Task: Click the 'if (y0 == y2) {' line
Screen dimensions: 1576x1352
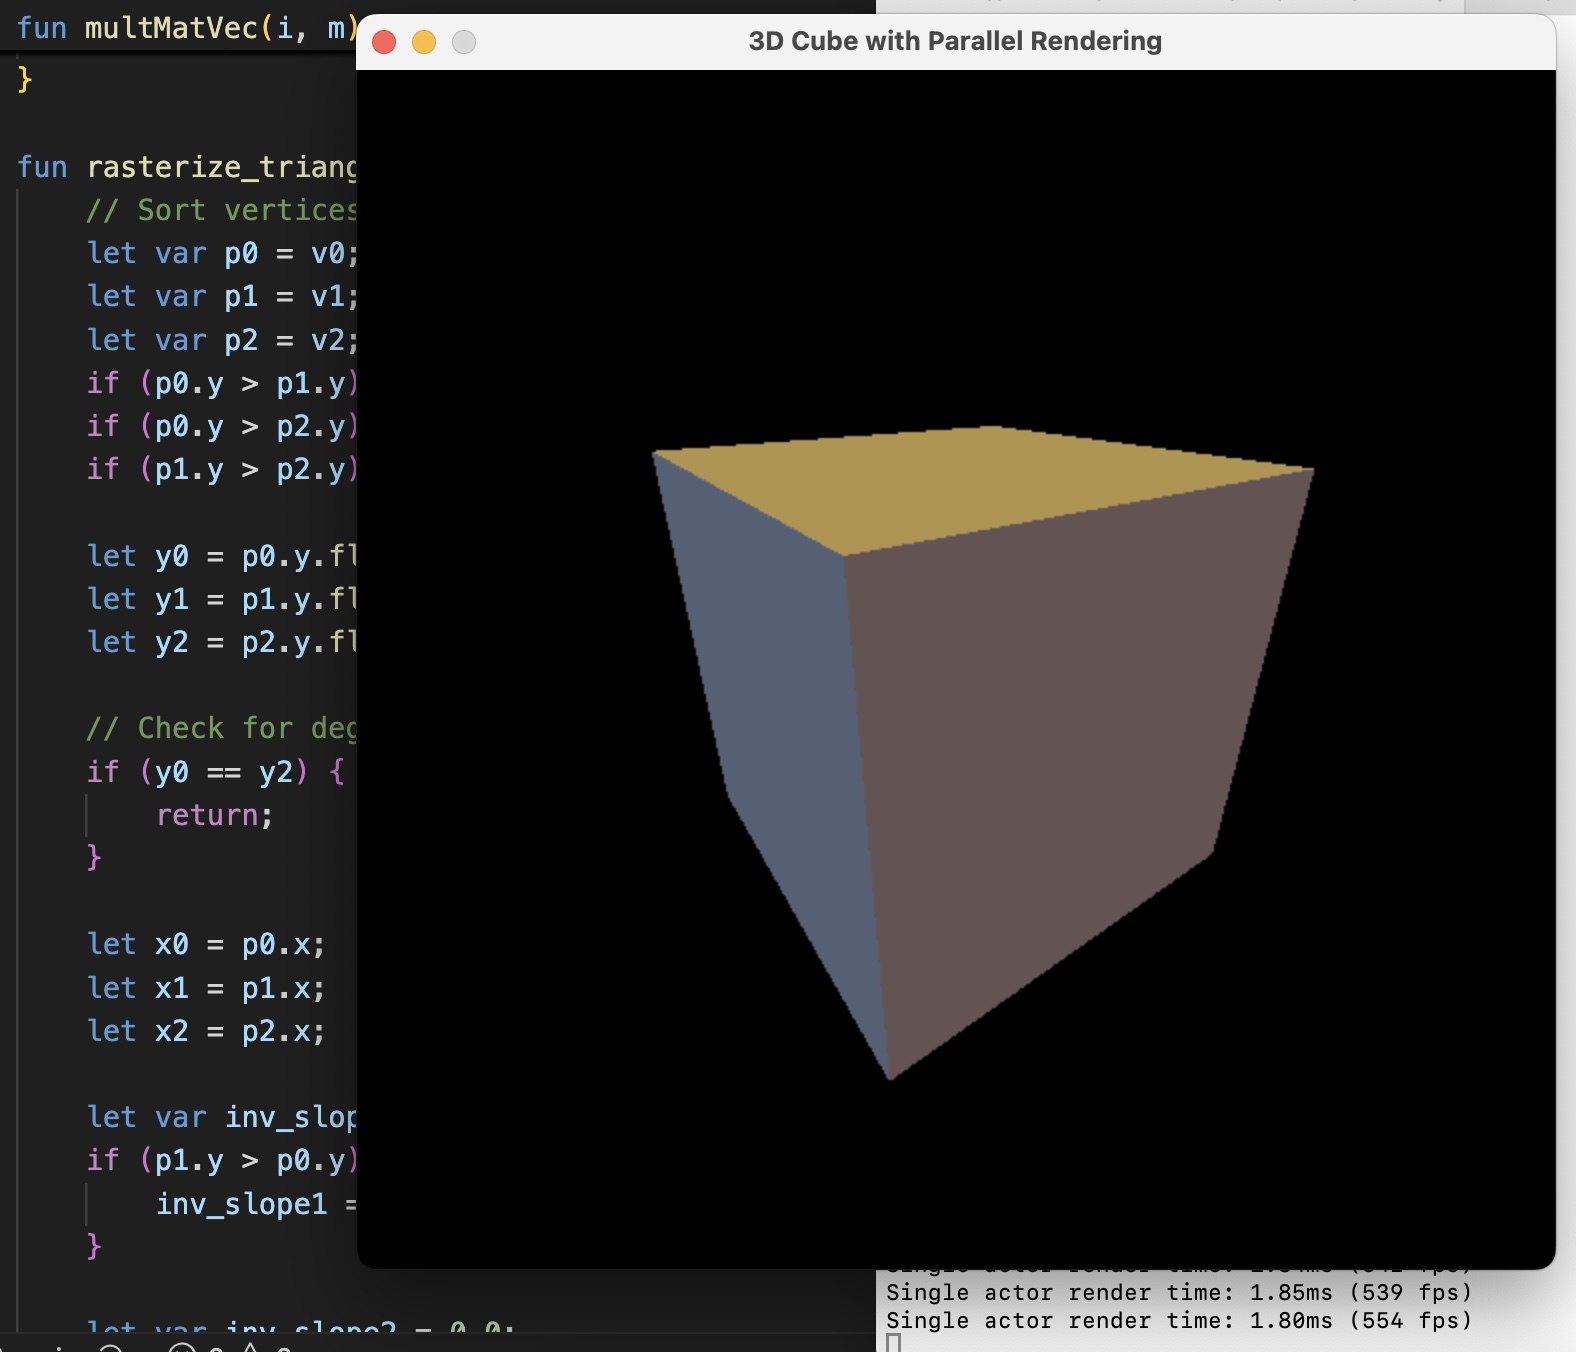Action: click(x=215, y=772)
